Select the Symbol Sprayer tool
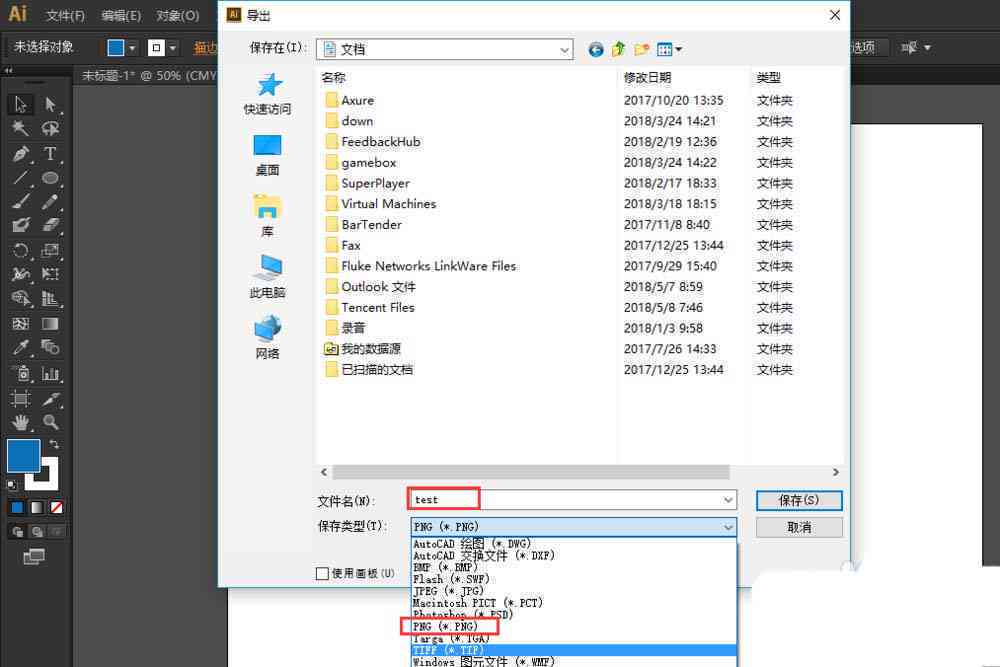This screenshot has height=667, width=1000. [20, 373]
